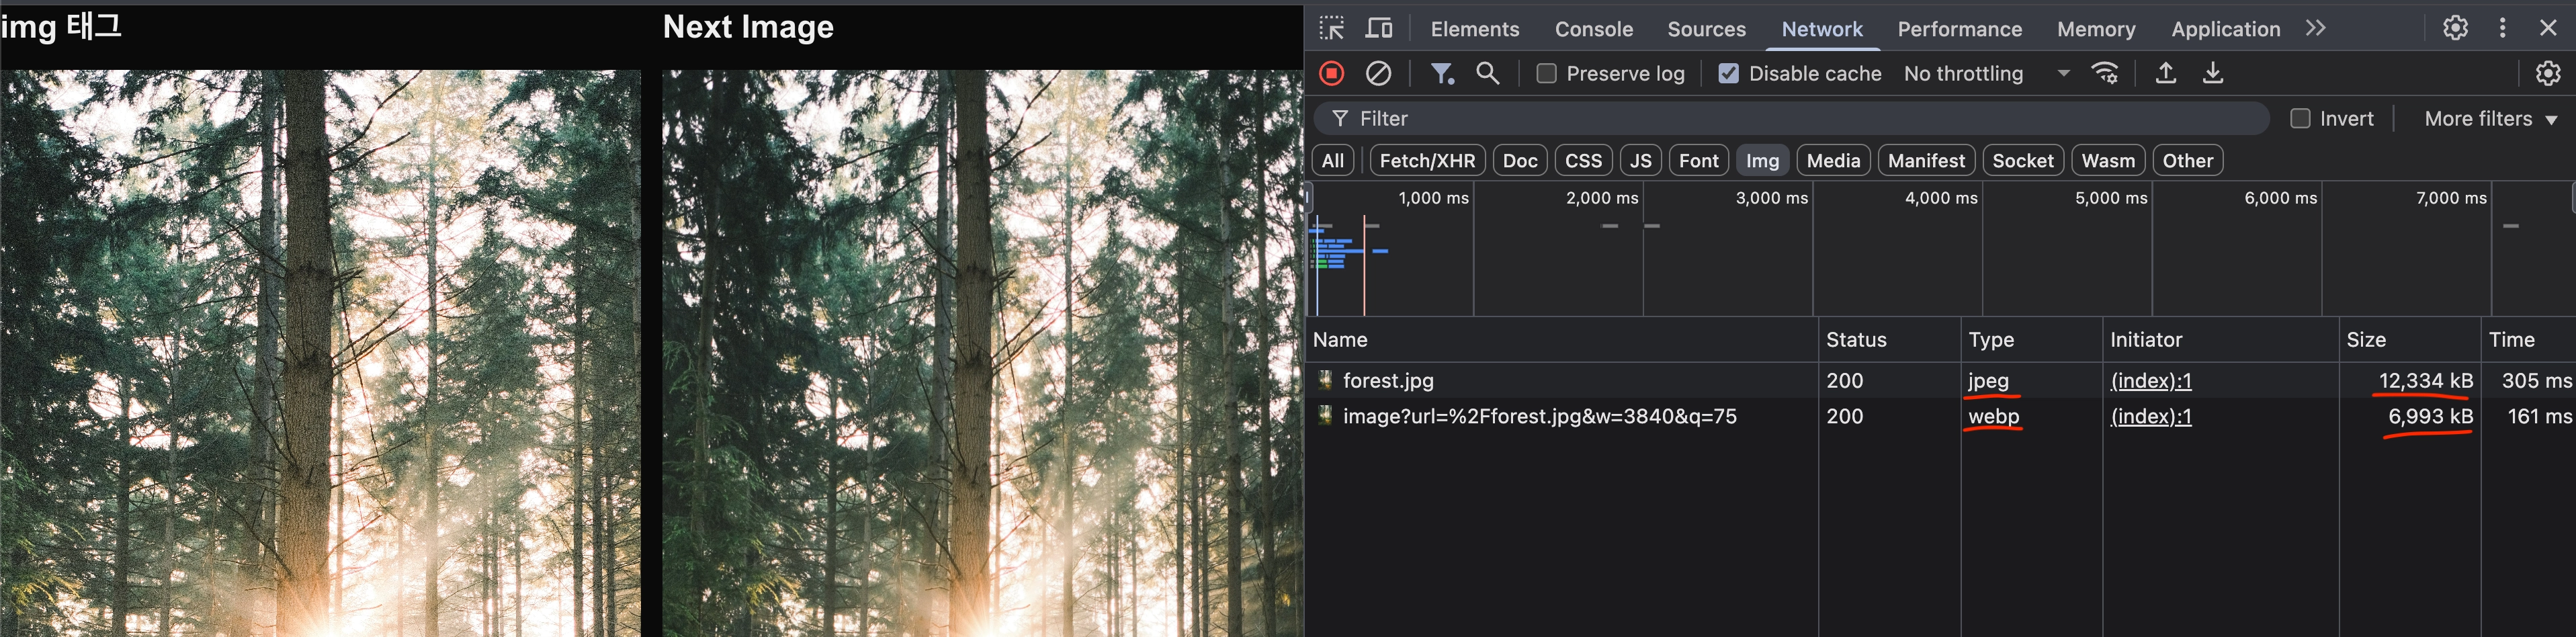Stop recording network log
This screenshot has width=2576, height=637.
[x=1332, y=73]
